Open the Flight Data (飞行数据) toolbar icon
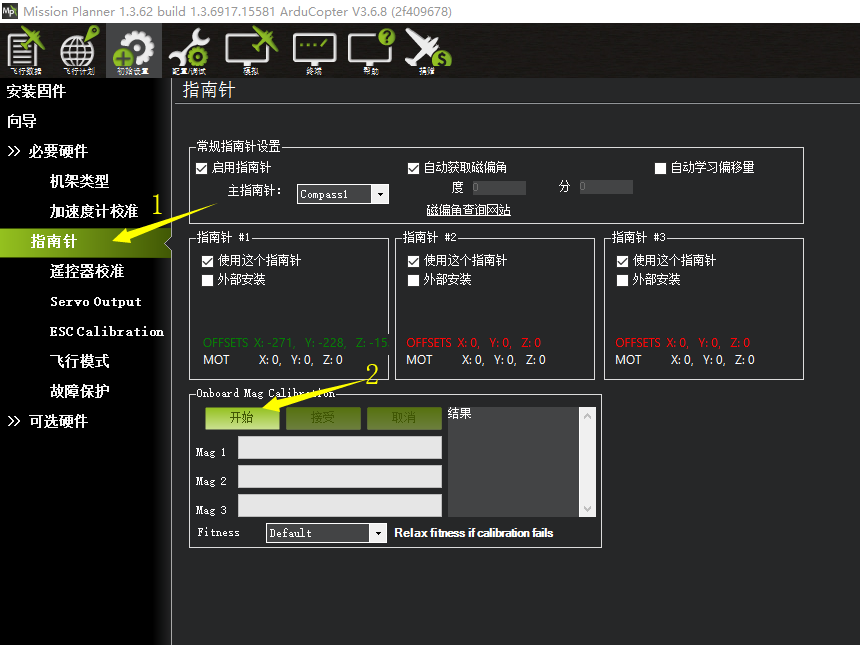The image size is (860, 645). point(25,50)
